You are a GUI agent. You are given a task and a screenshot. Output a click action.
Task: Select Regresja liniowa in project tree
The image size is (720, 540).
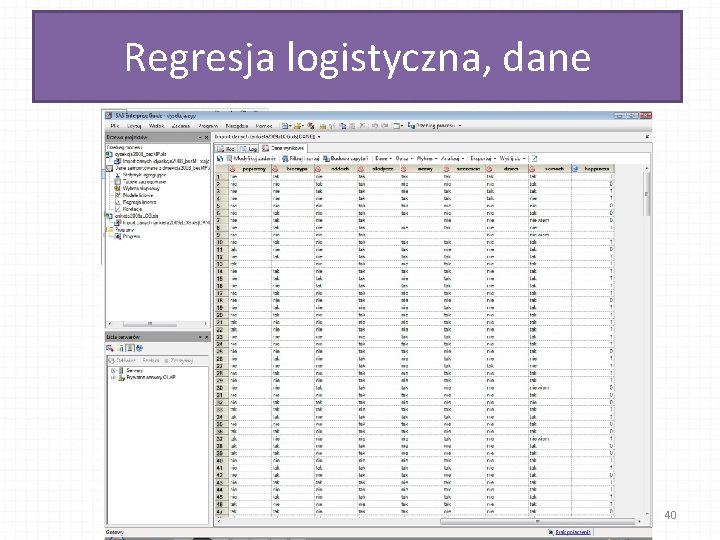coord(140,202)
